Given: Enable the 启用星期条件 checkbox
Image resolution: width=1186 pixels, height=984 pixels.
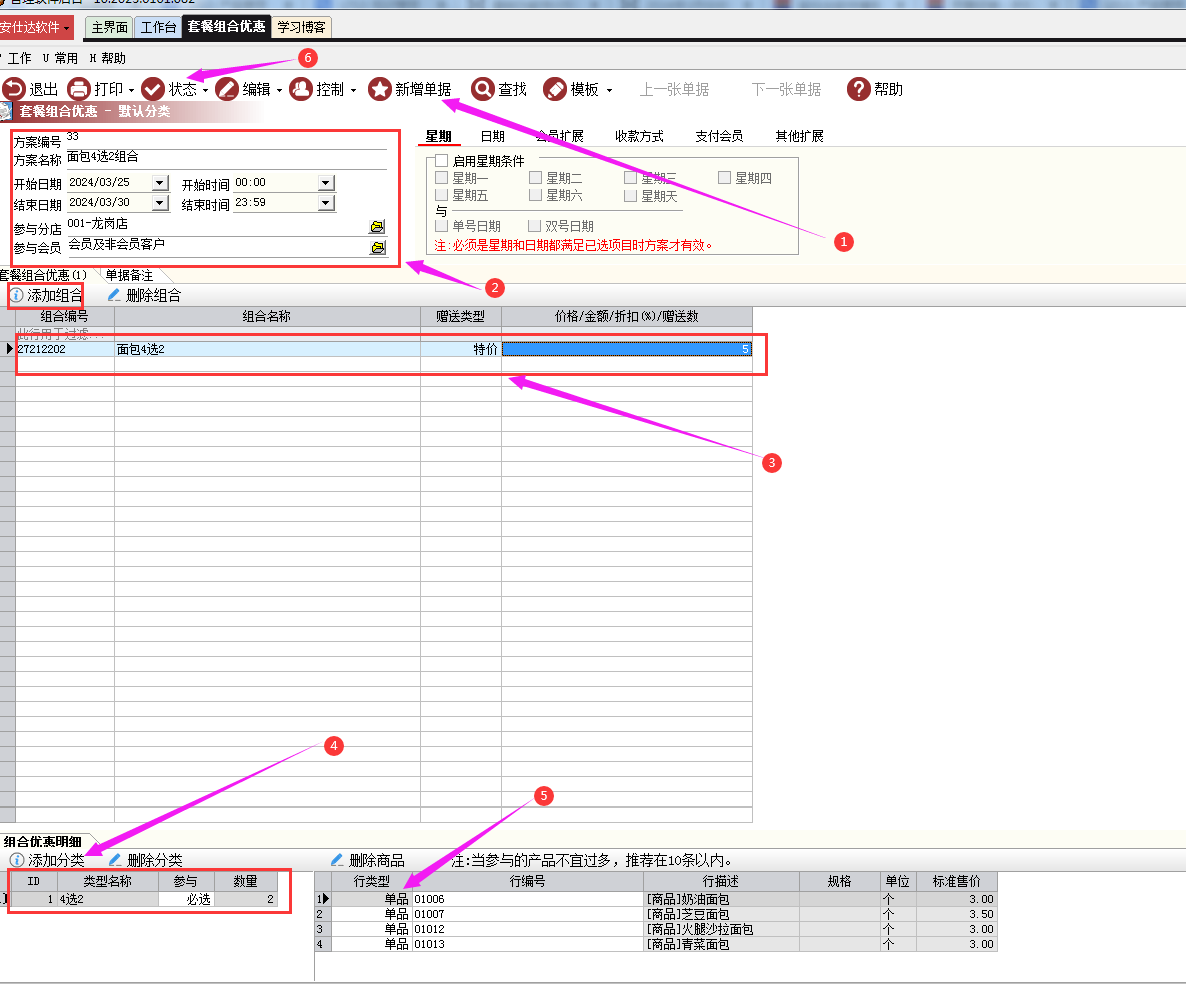Looking at the screenshot, I should 442,161.
